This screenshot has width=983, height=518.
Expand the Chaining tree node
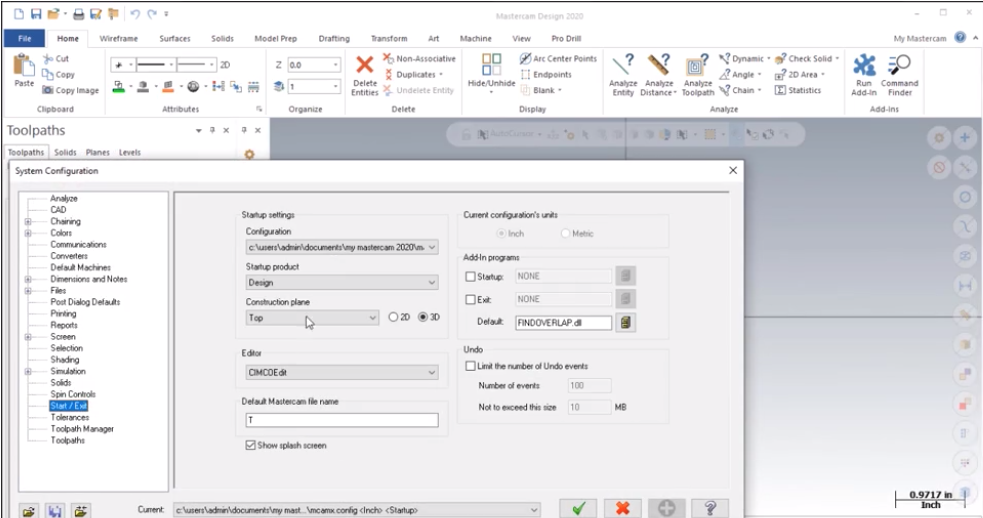tap(28, 221)
